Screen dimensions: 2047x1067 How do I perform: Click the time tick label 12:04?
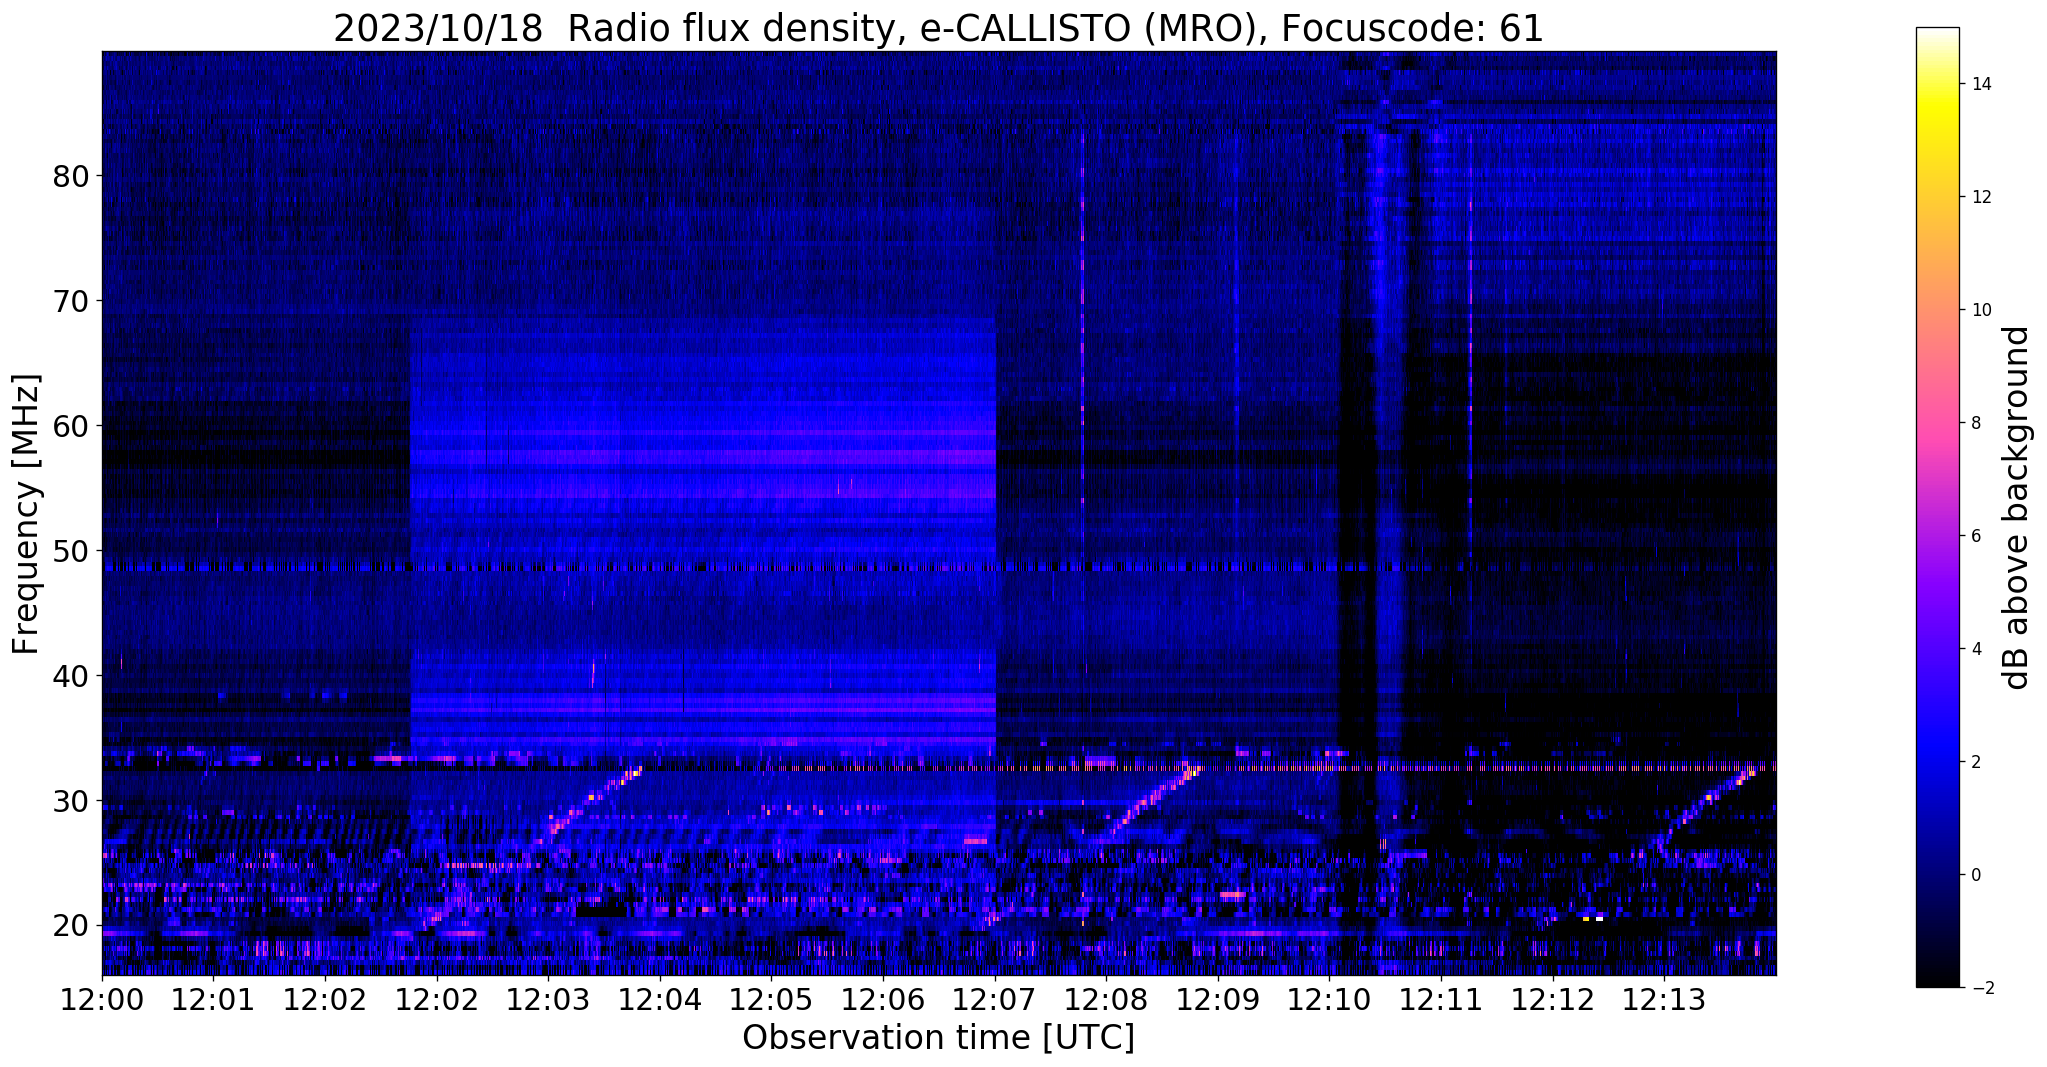(659, 999)
